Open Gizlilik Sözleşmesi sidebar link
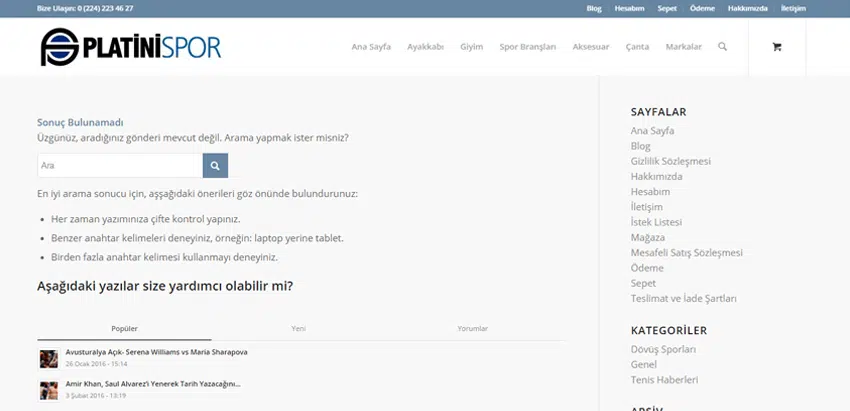Image resolution: width=850 pixels, height=411 pixels. (x=670, y=161)
